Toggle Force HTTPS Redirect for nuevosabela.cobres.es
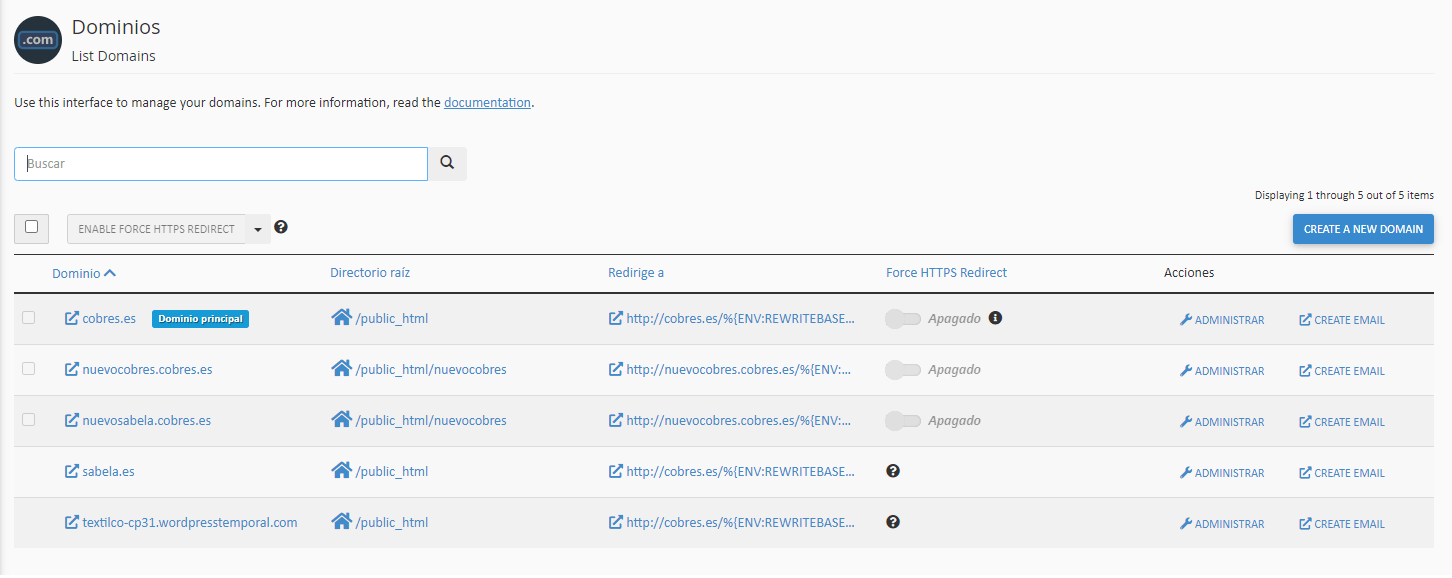This screenshot has height=578, width=1452. 903,421
